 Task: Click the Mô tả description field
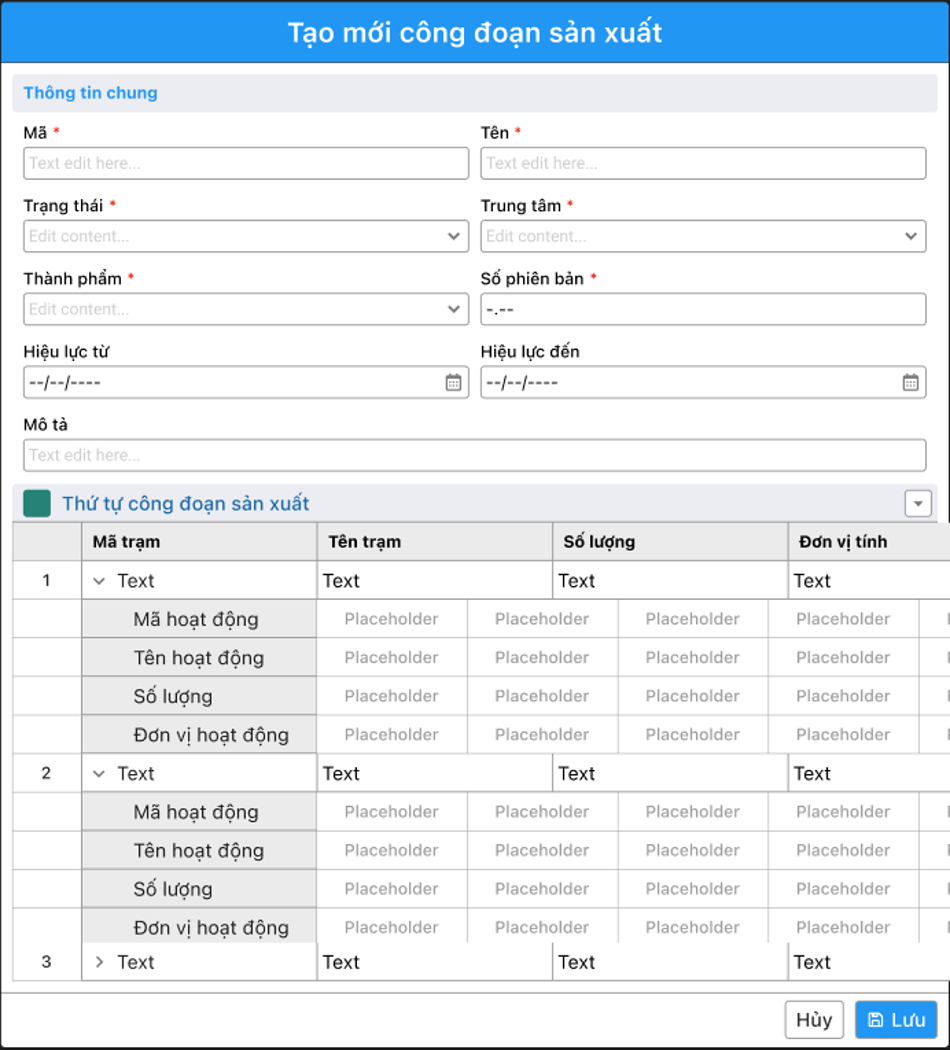474,455
